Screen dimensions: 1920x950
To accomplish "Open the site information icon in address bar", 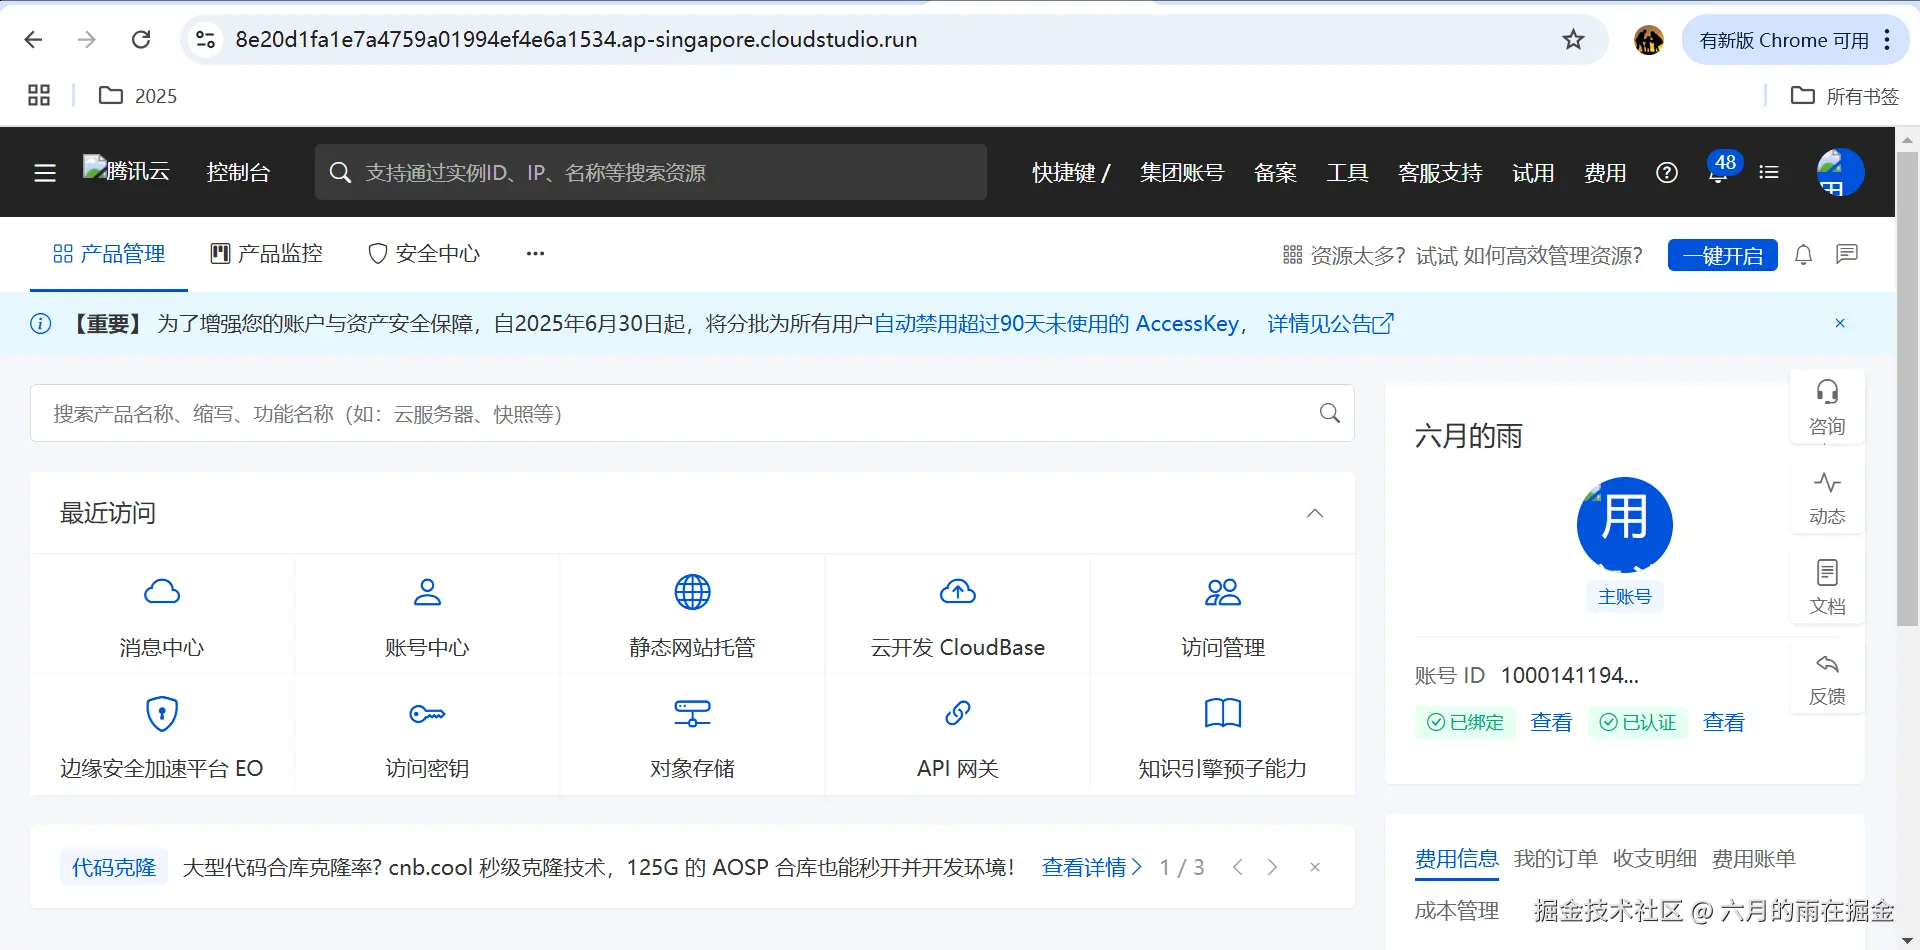I will pyautogui.click(x=205, y=39).
